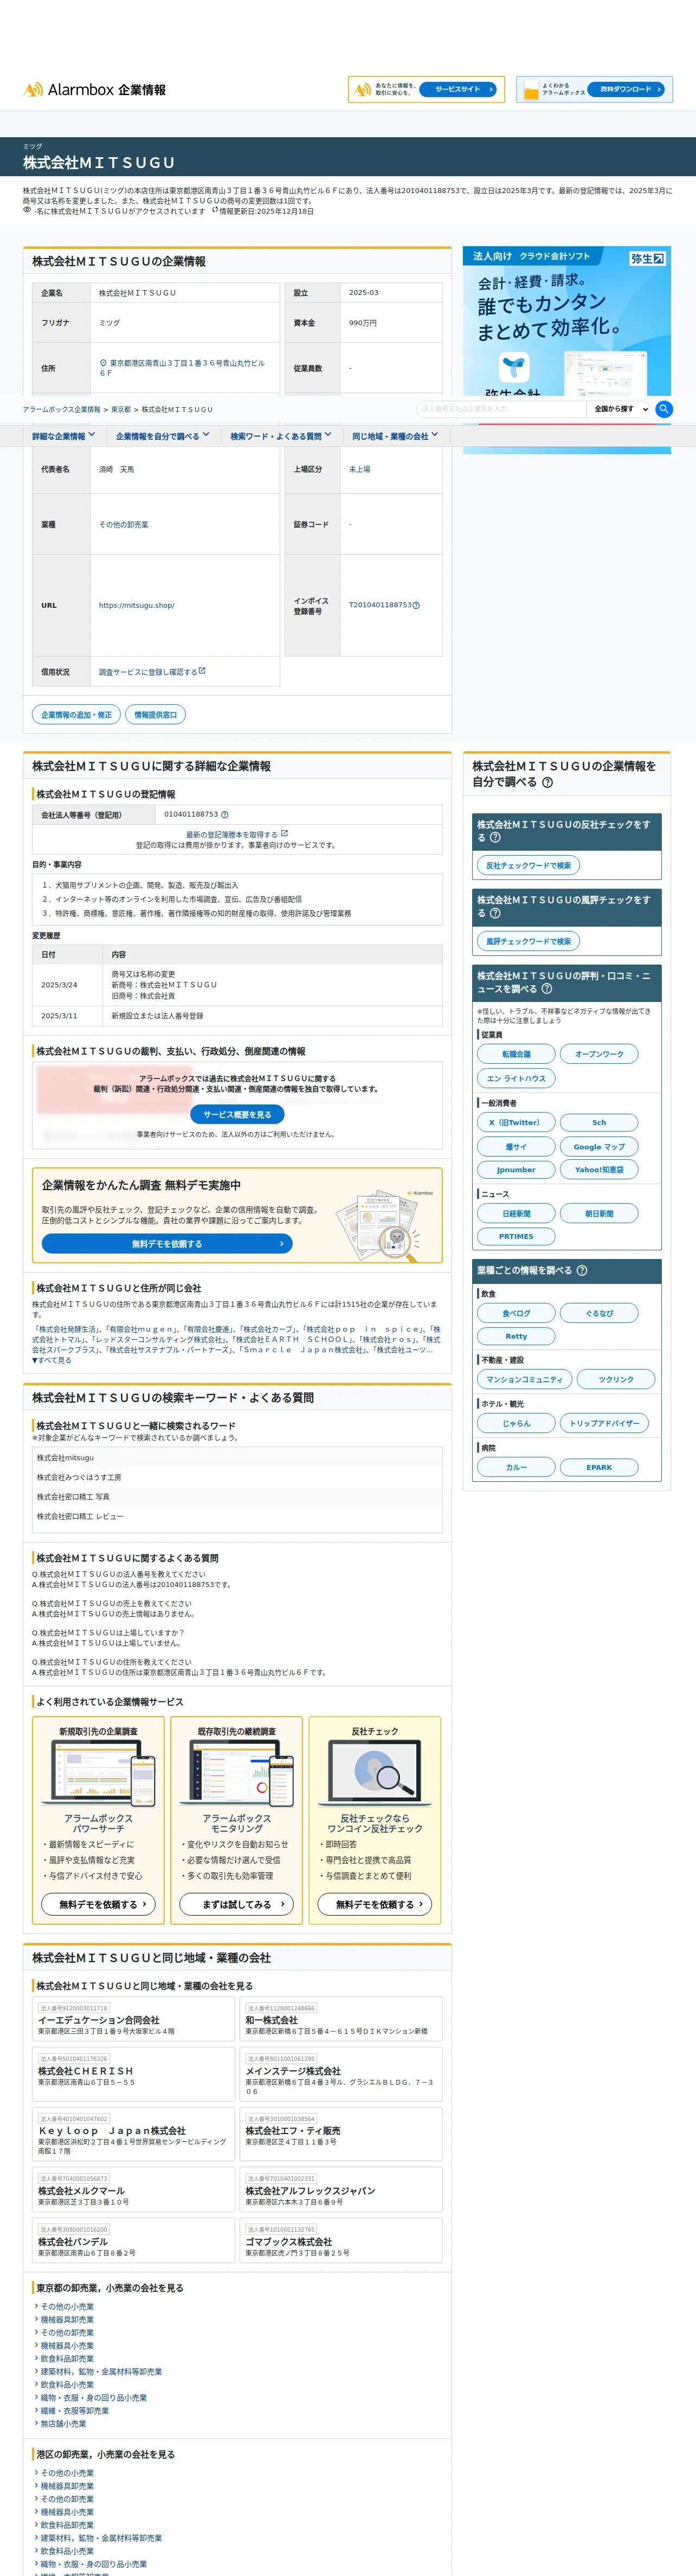Click 反社チェックワードで検索 button

529,865
